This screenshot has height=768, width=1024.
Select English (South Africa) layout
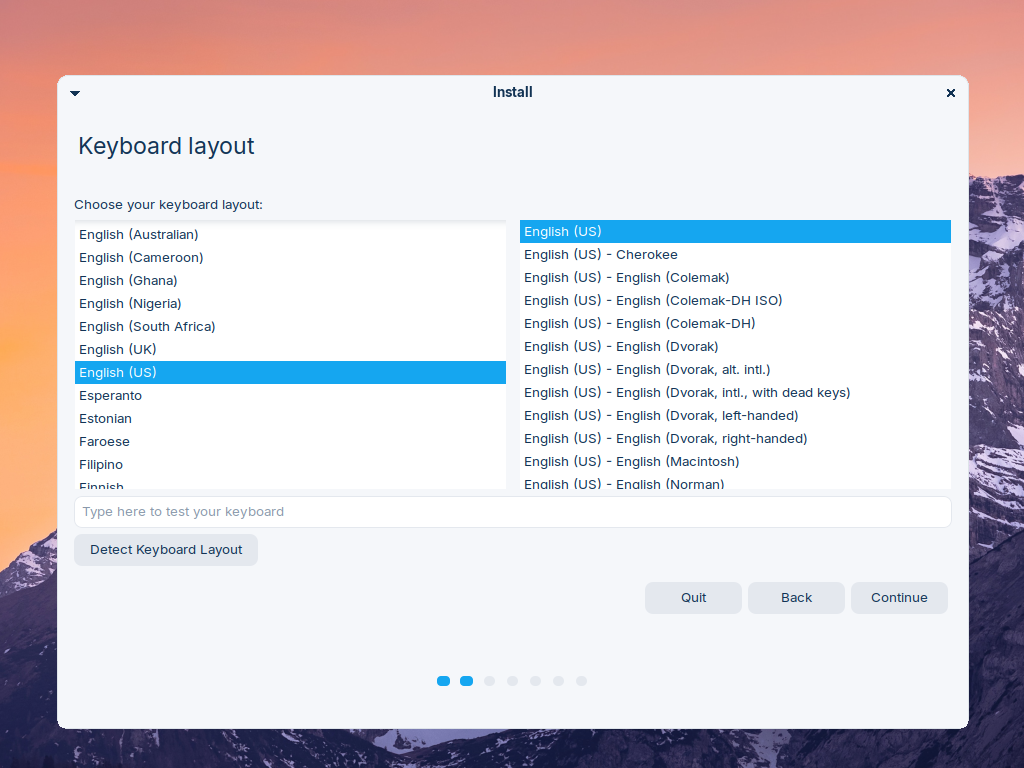[290, 327]
